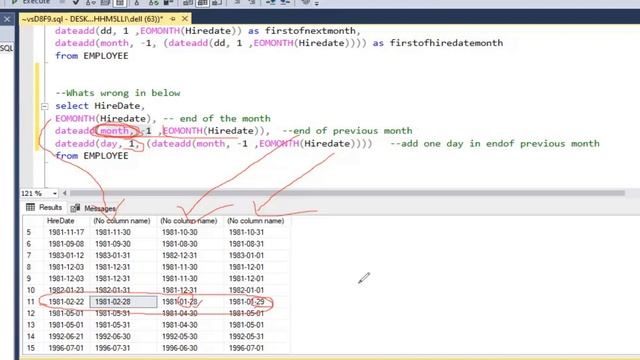
Task: Click the horizontal scrollbar's left arrow
Action: pos(64,193)
